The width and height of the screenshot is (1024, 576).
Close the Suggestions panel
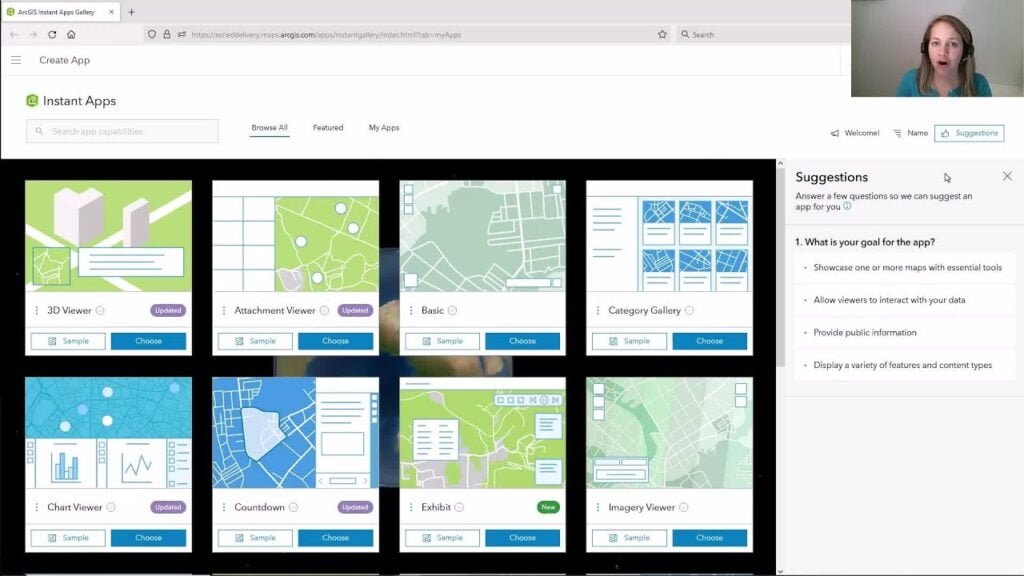pos(1007,176)
